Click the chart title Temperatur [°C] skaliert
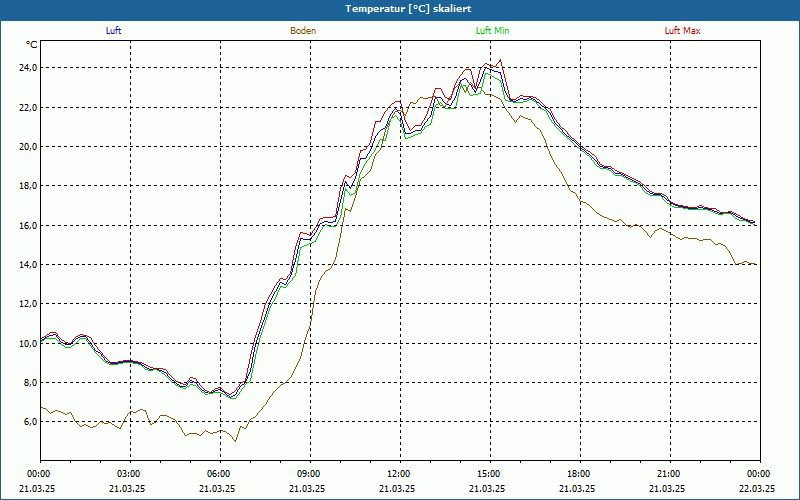The width and height of the screenshot is (800, 500). [408, 9]
